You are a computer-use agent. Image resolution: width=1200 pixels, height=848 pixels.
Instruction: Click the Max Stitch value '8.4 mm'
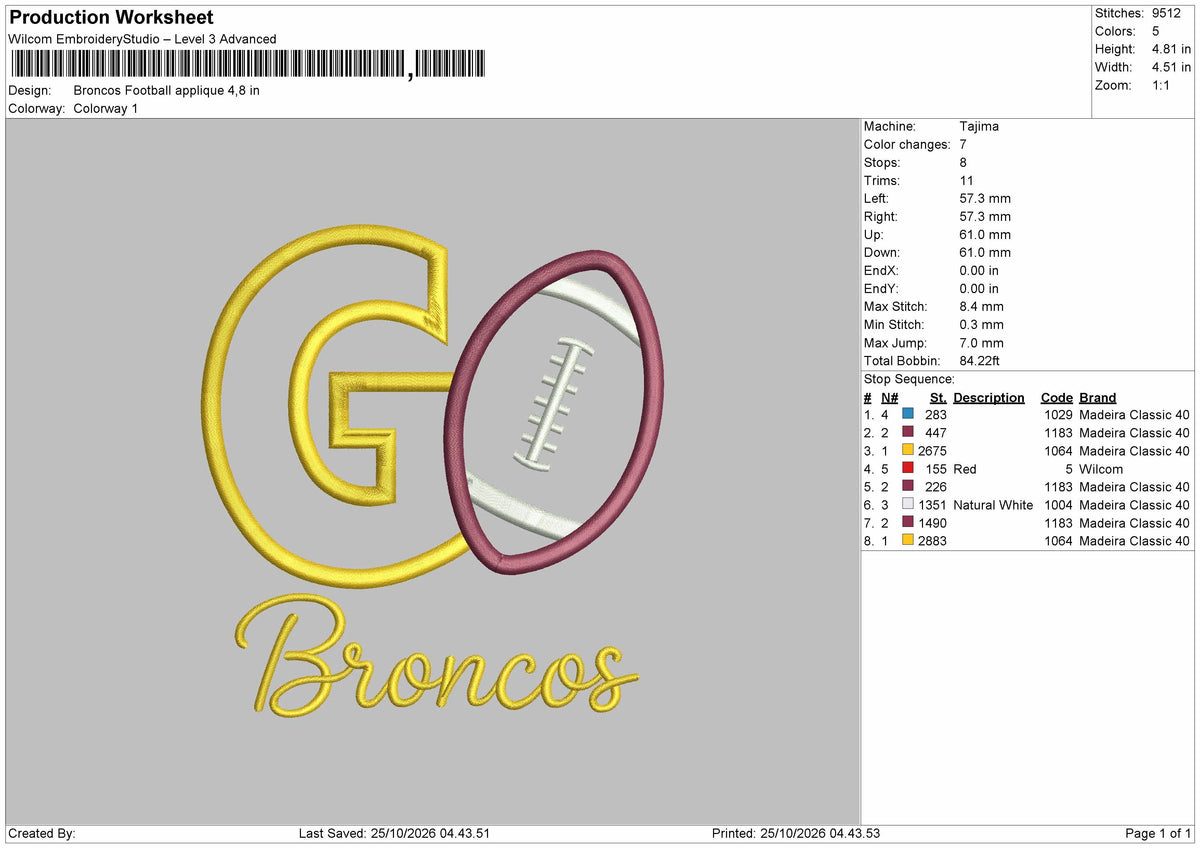pos(982,307)
